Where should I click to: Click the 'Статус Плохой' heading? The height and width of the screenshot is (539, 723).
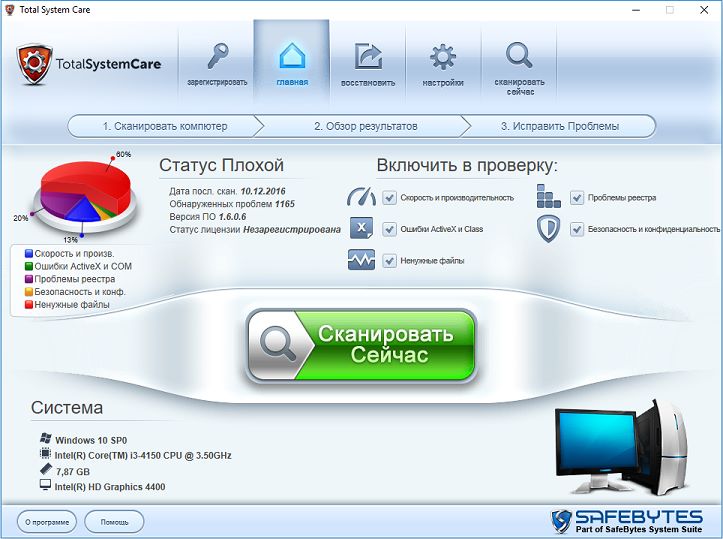click(221, 165)
